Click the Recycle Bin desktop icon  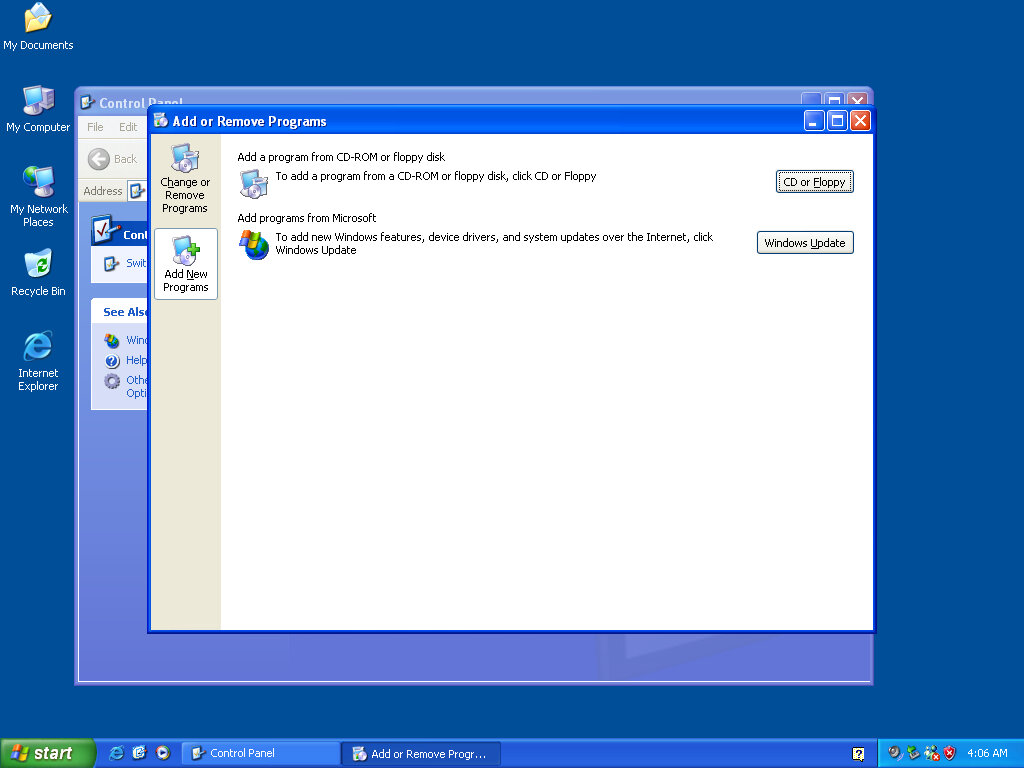click(38, 272)
